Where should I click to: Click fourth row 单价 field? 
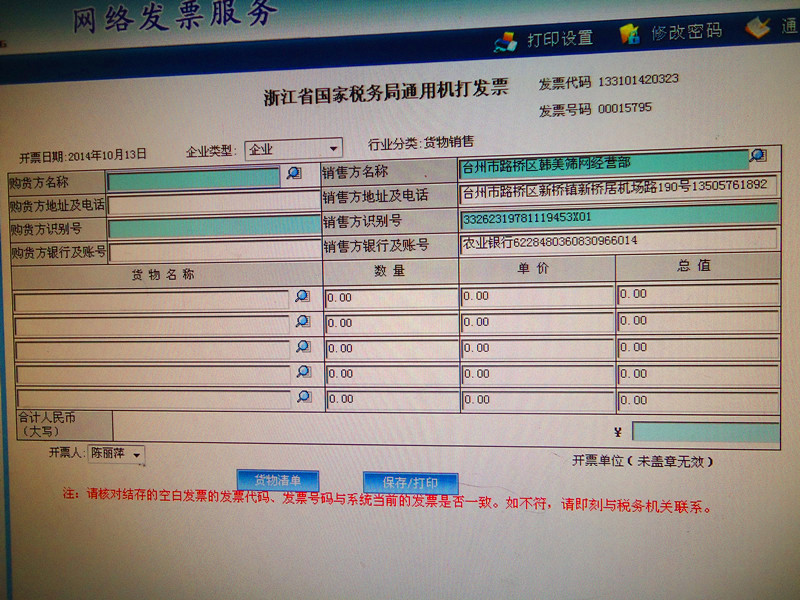click(x=538, y=374)
